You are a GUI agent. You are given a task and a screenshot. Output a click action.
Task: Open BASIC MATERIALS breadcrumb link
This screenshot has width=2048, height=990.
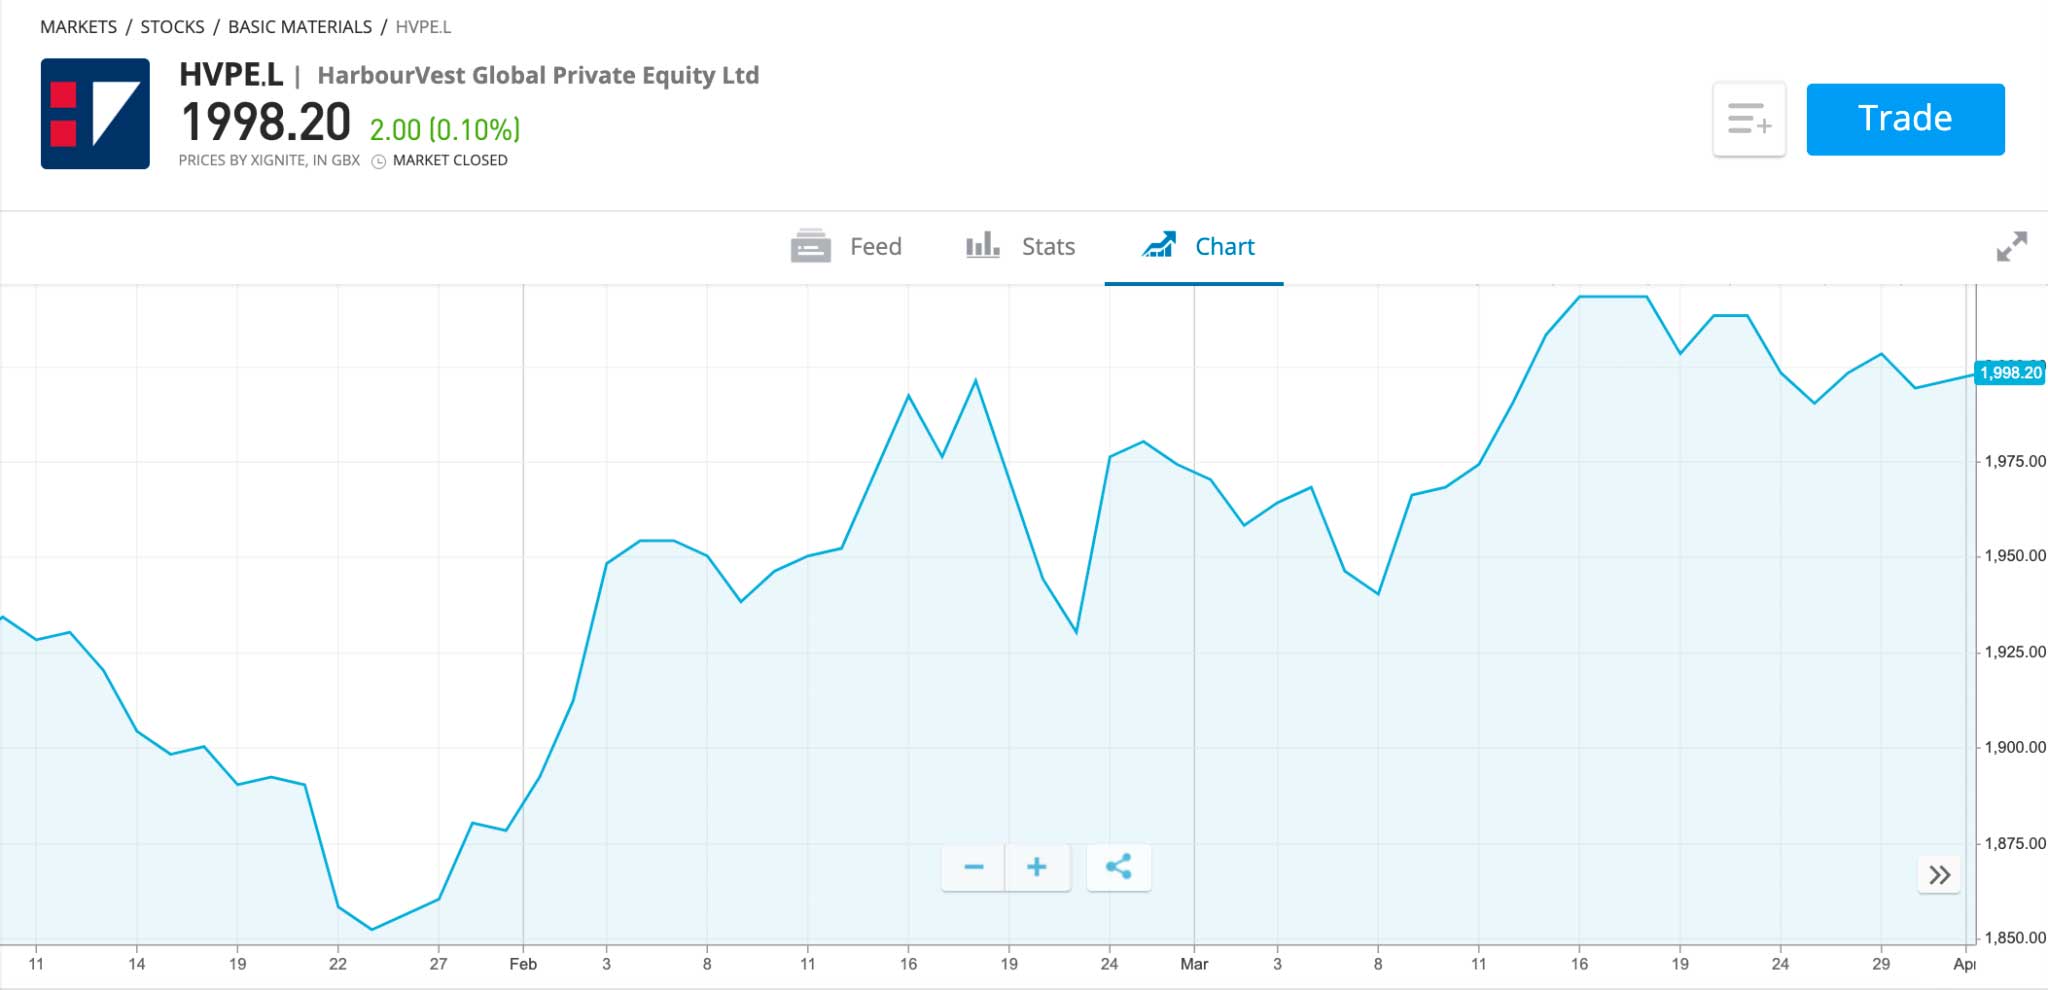(300, 27)
